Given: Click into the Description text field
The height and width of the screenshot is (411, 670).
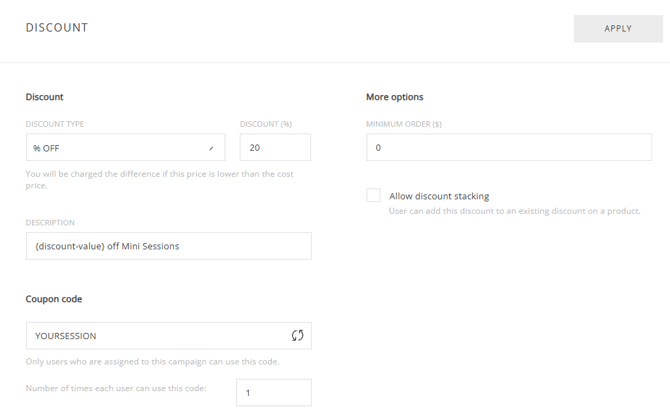Looking at the screenshot, I should point(168,246).
